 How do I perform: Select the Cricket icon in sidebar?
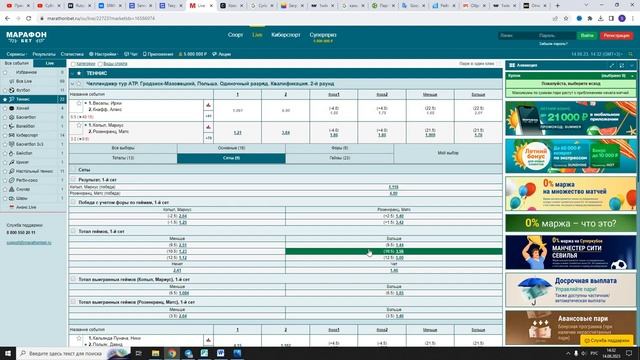click(12, 162)
